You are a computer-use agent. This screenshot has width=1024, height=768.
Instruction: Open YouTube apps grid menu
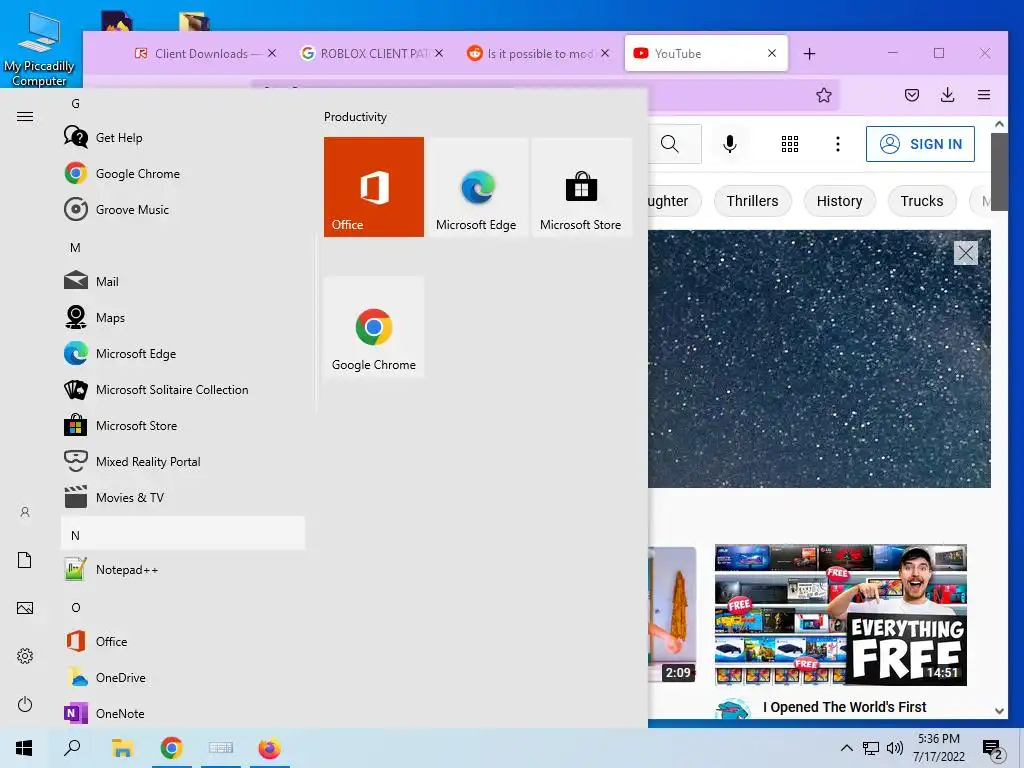(x=790, y=144)
